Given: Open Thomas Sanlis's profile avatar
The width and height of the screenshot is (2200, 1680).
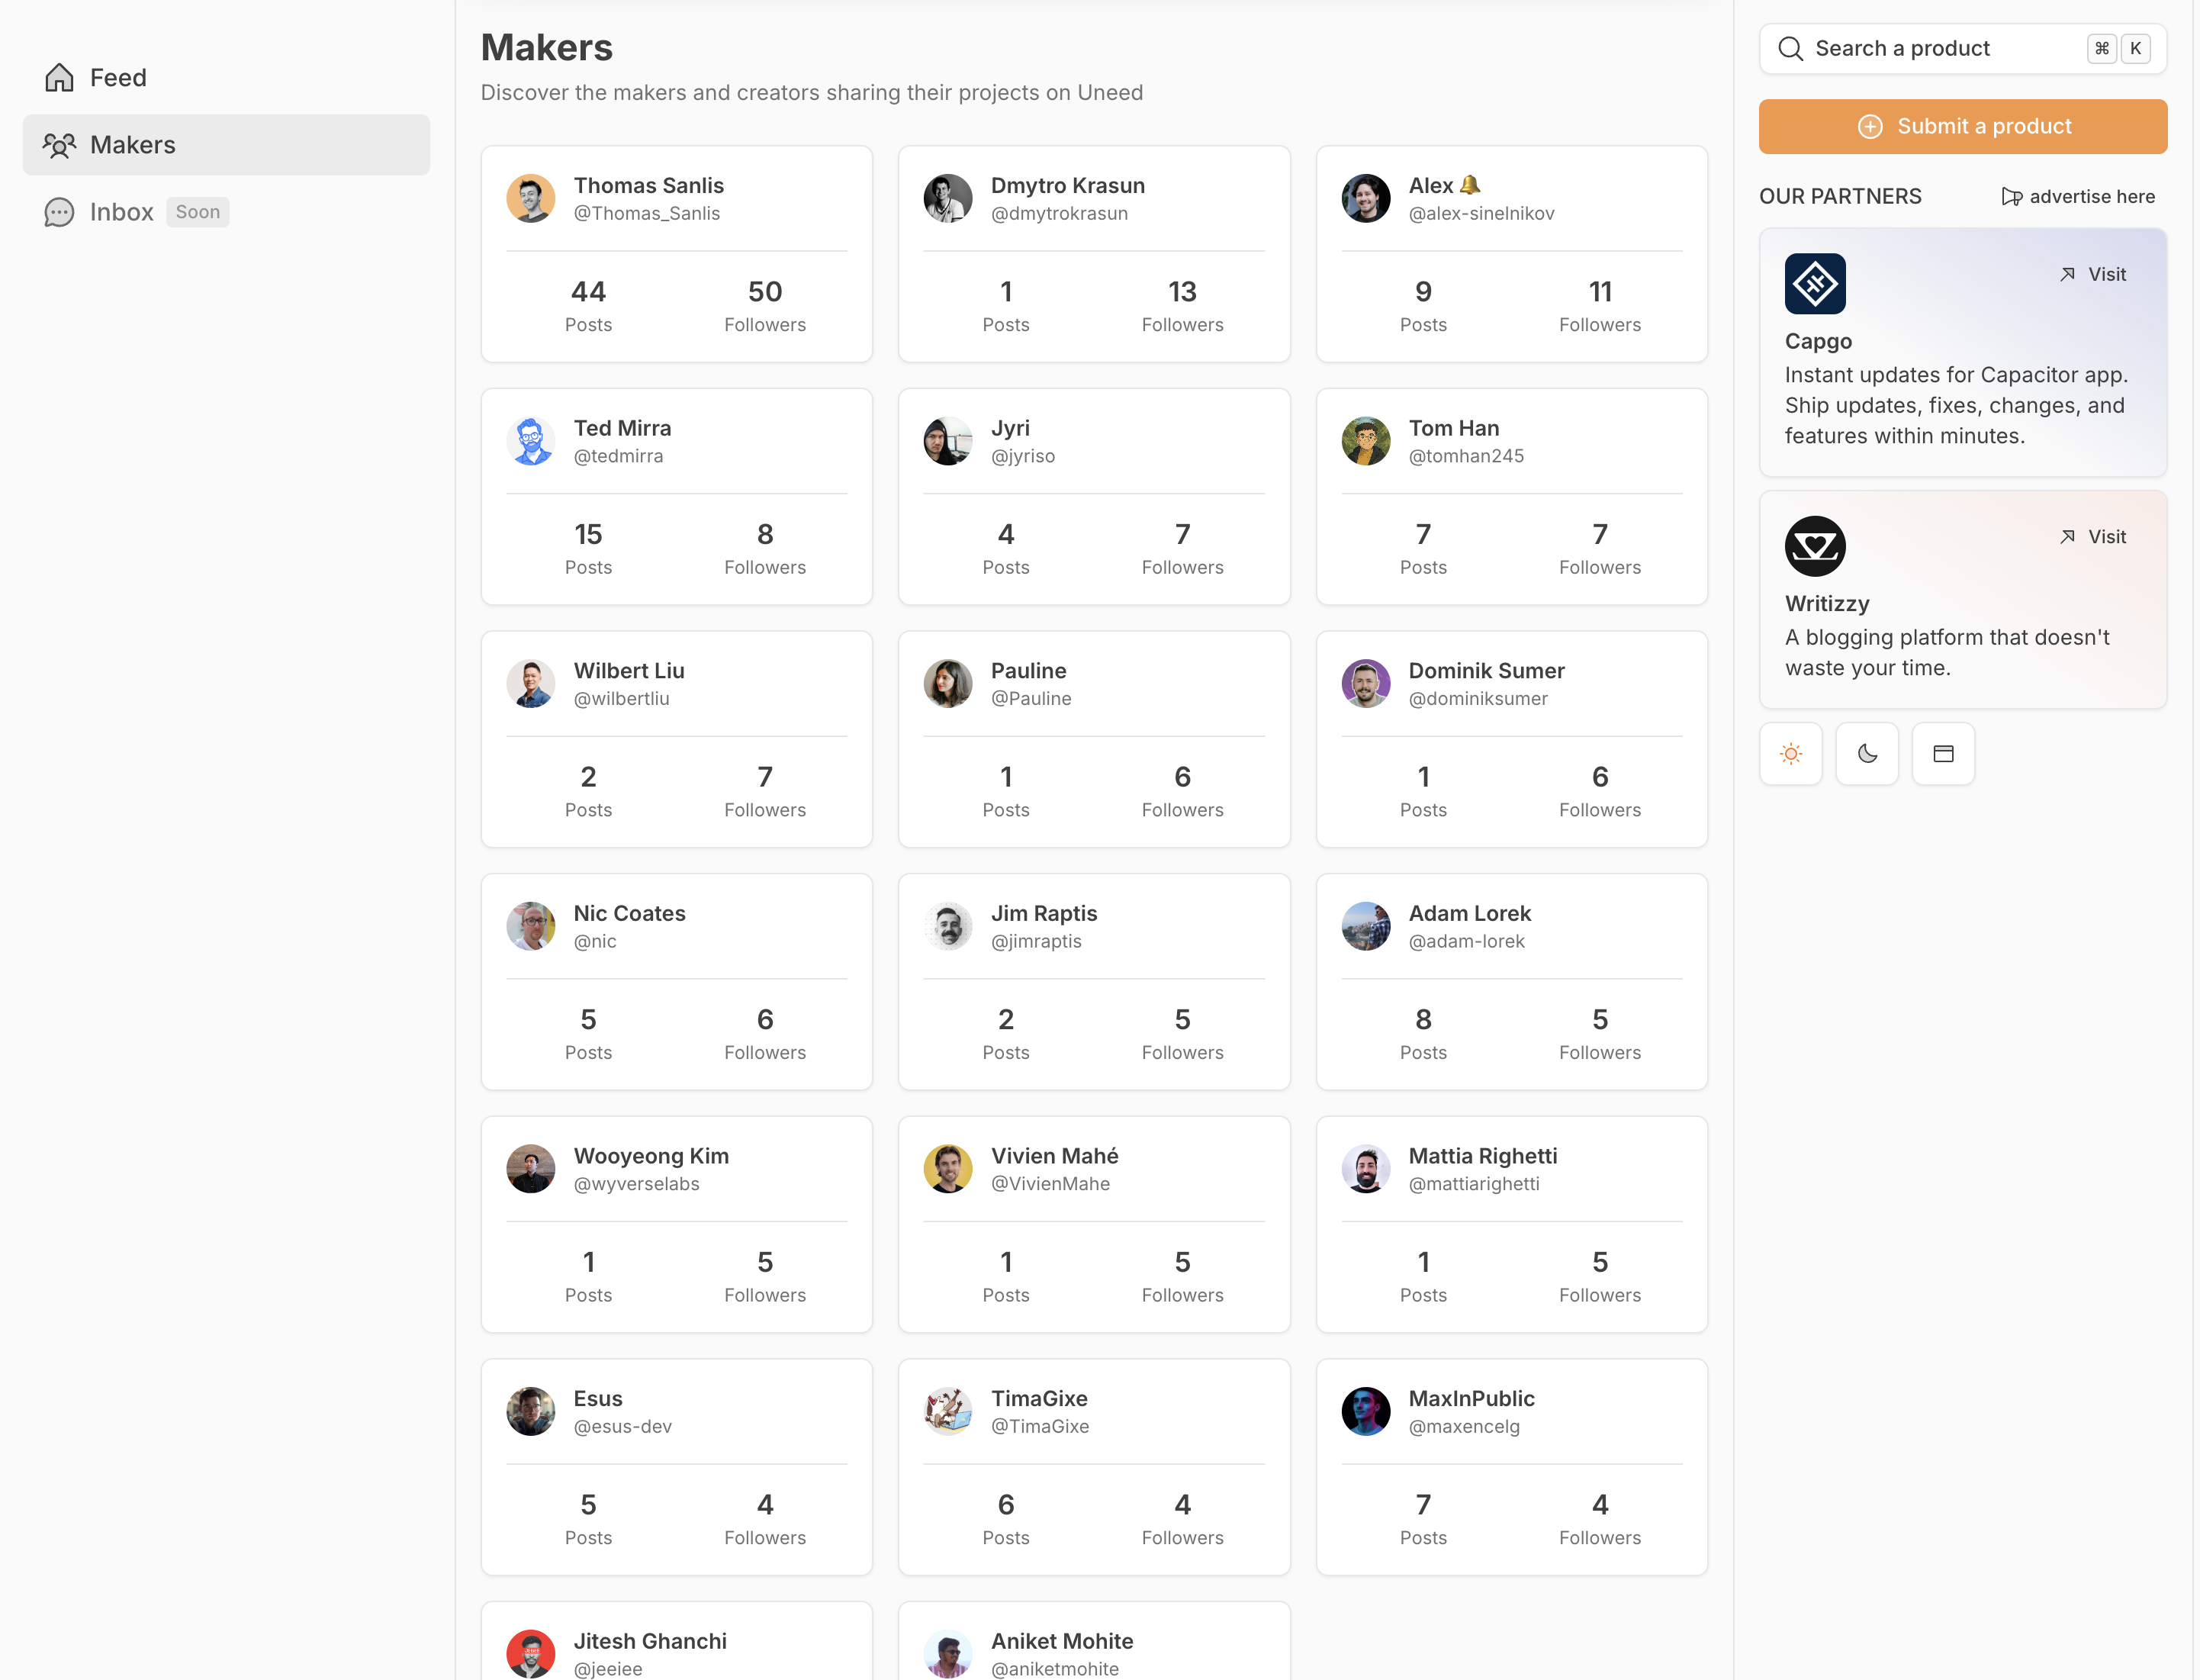Looking at the screenshot, I should [x=531, y=198].
